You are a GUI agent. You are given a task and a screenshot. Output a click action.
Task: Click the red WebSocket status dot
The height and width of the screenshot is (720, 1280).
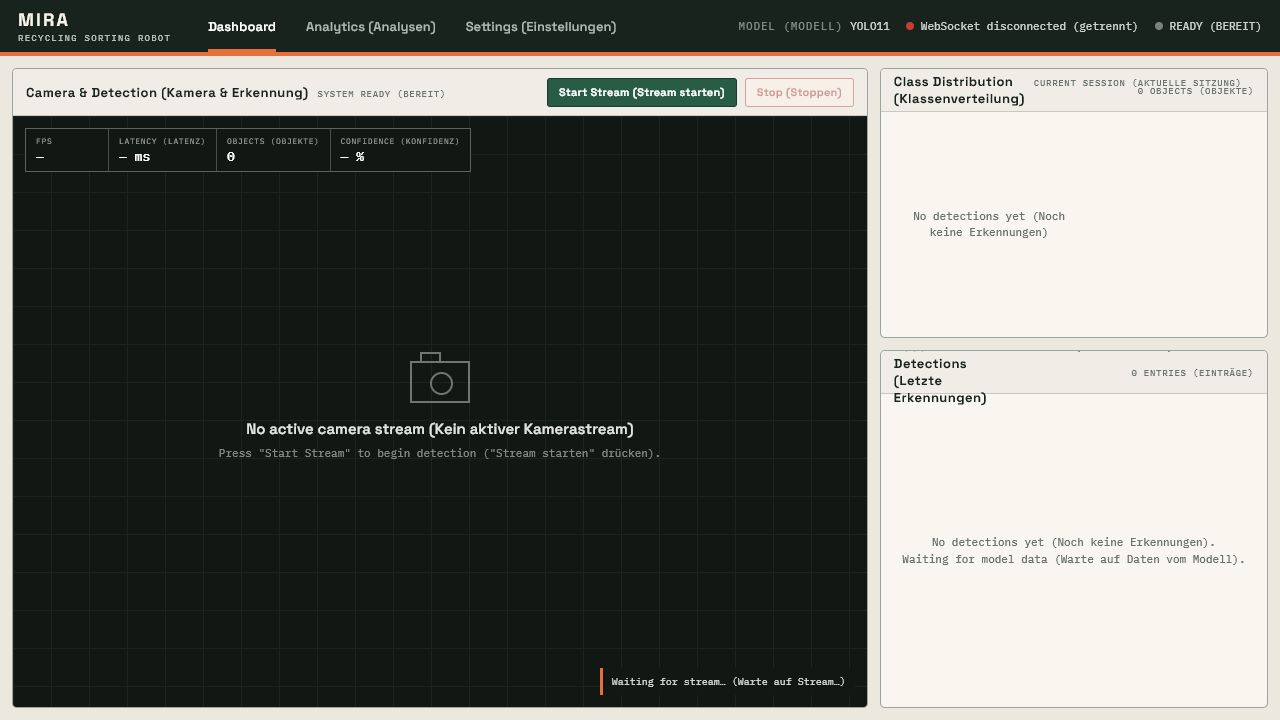(910, 26)
